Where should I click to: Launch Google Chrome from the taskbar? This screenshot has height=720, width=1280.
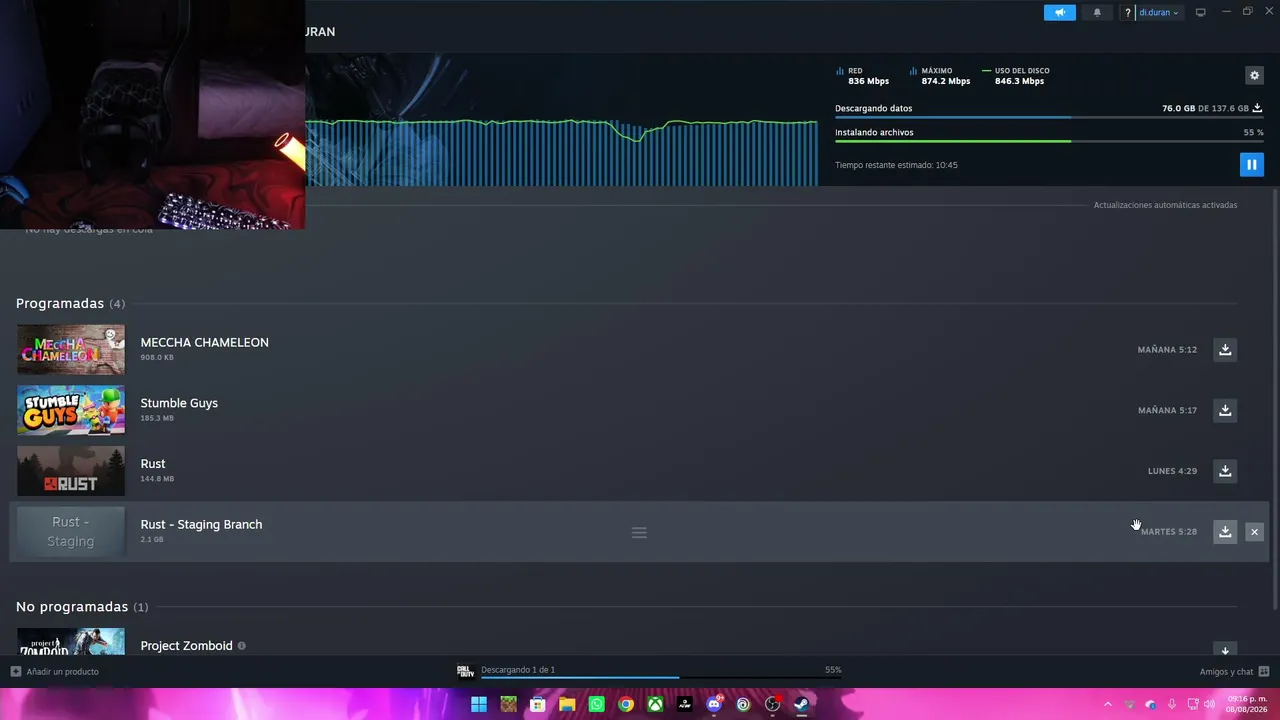(x=626, y=704)
